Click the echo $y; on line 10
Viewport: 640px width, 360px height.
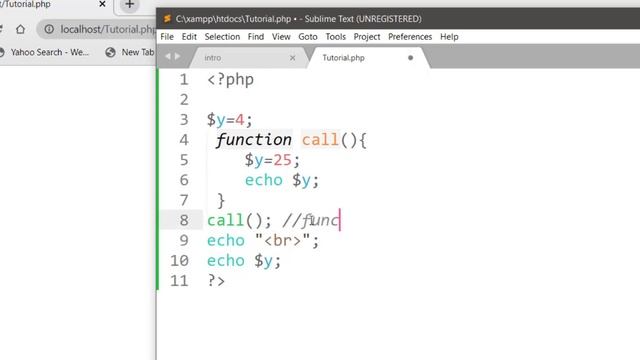point(244,261)
